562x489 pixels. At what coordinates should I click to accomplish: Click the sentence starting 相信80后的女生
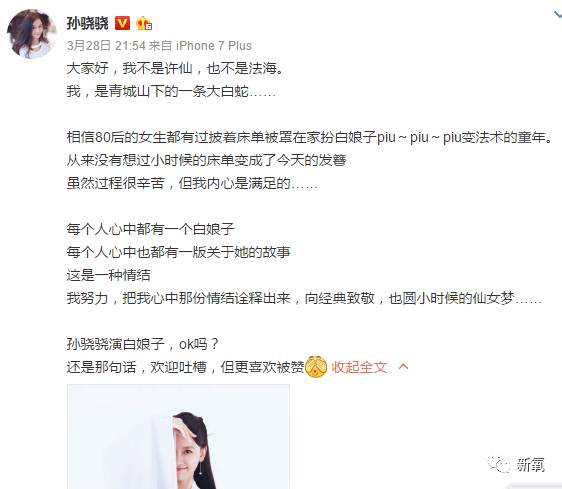[310, 137]
